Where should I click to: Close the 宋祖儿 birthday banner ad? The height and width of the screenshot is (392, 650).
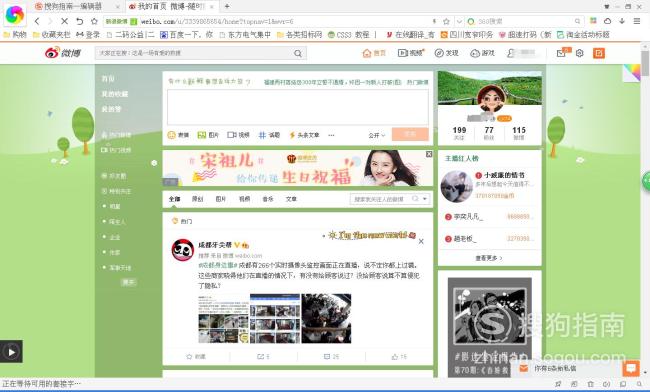(429, 154)
